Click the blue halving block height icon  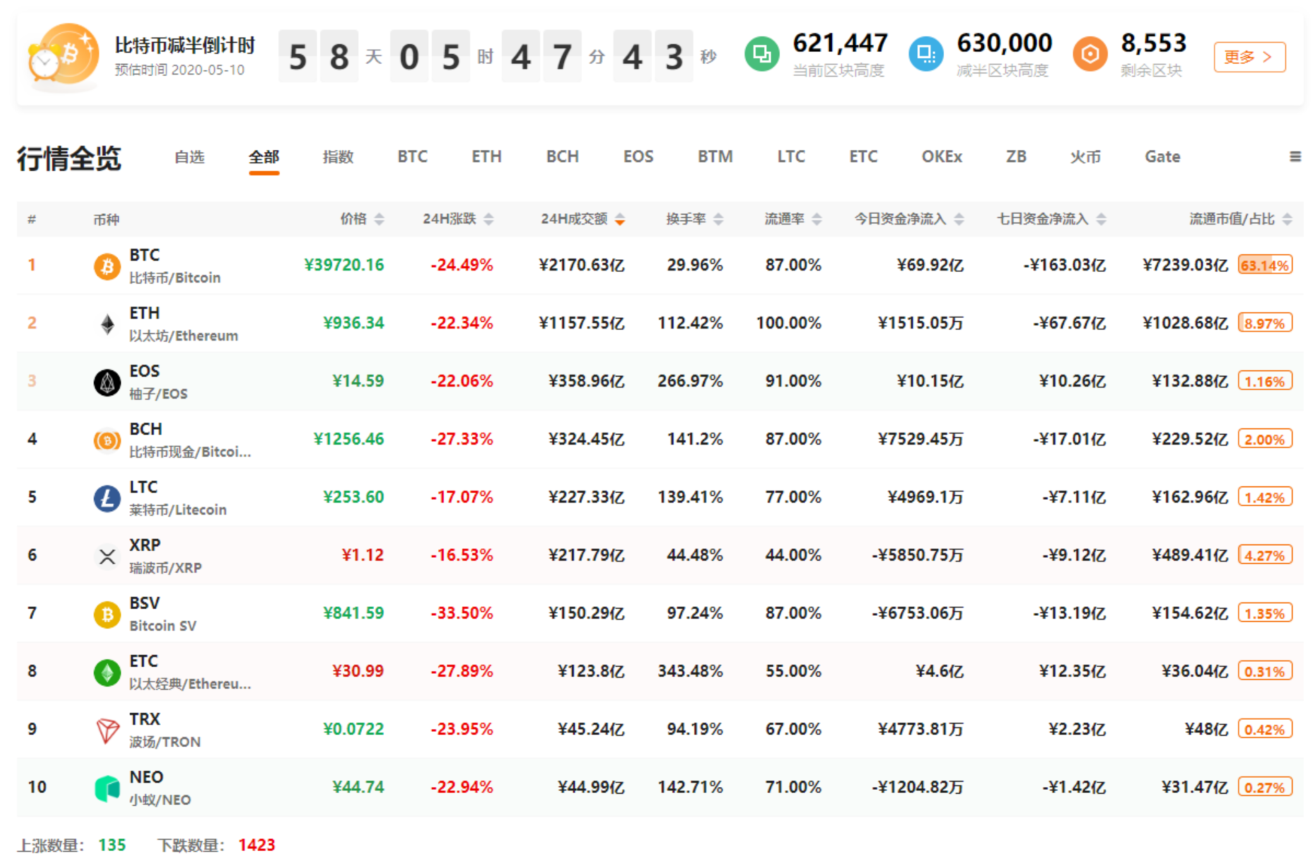click(926, 54)
